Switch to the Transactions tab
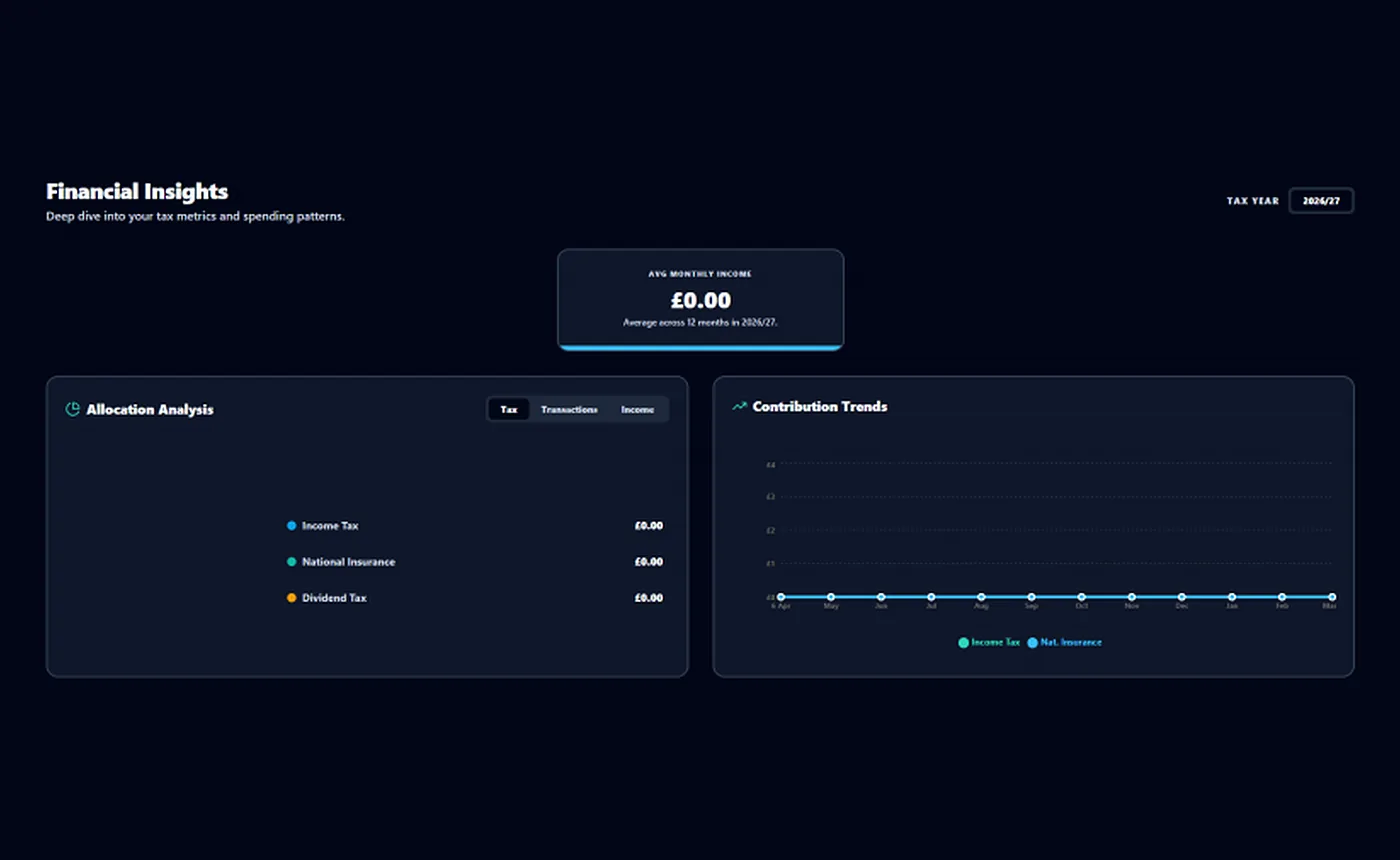 point(569,409)
